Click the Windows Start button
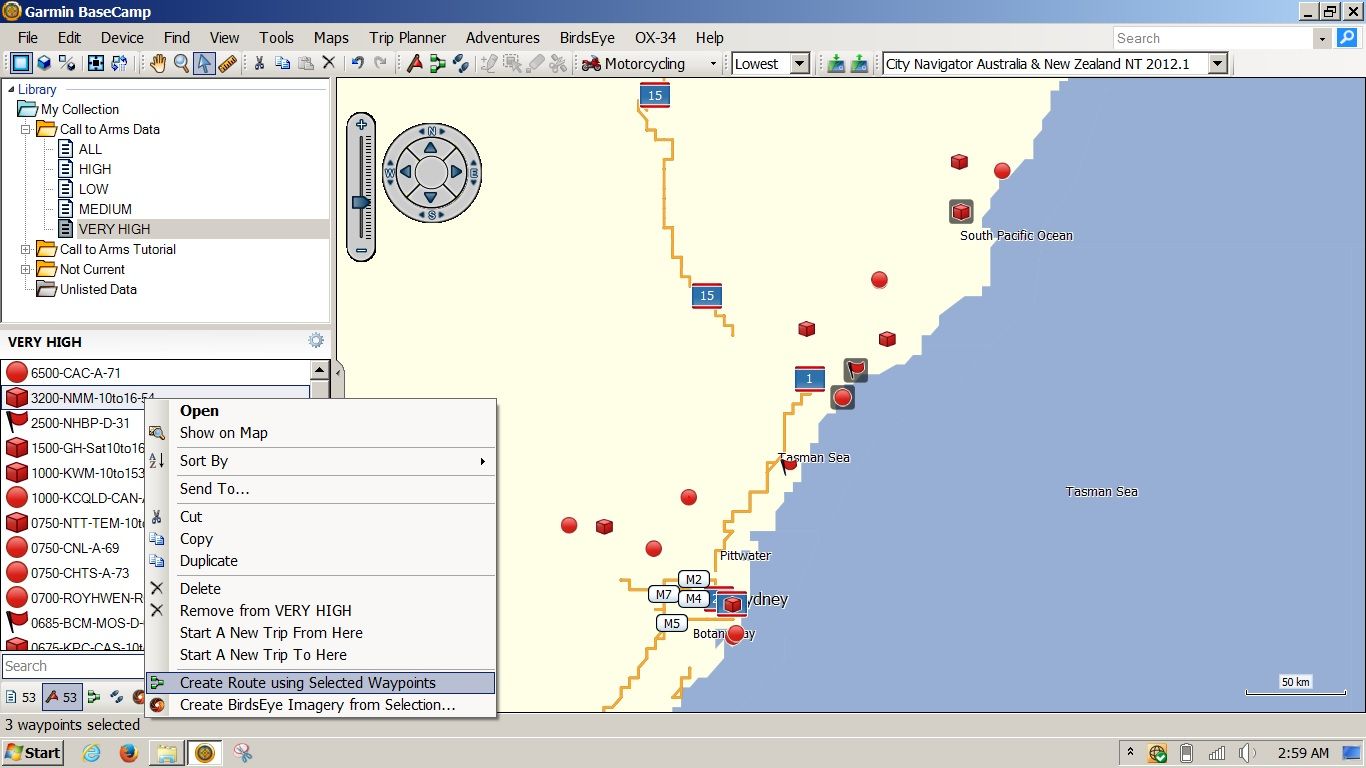The image size is (1366, 768). click(x=33, y=753)
